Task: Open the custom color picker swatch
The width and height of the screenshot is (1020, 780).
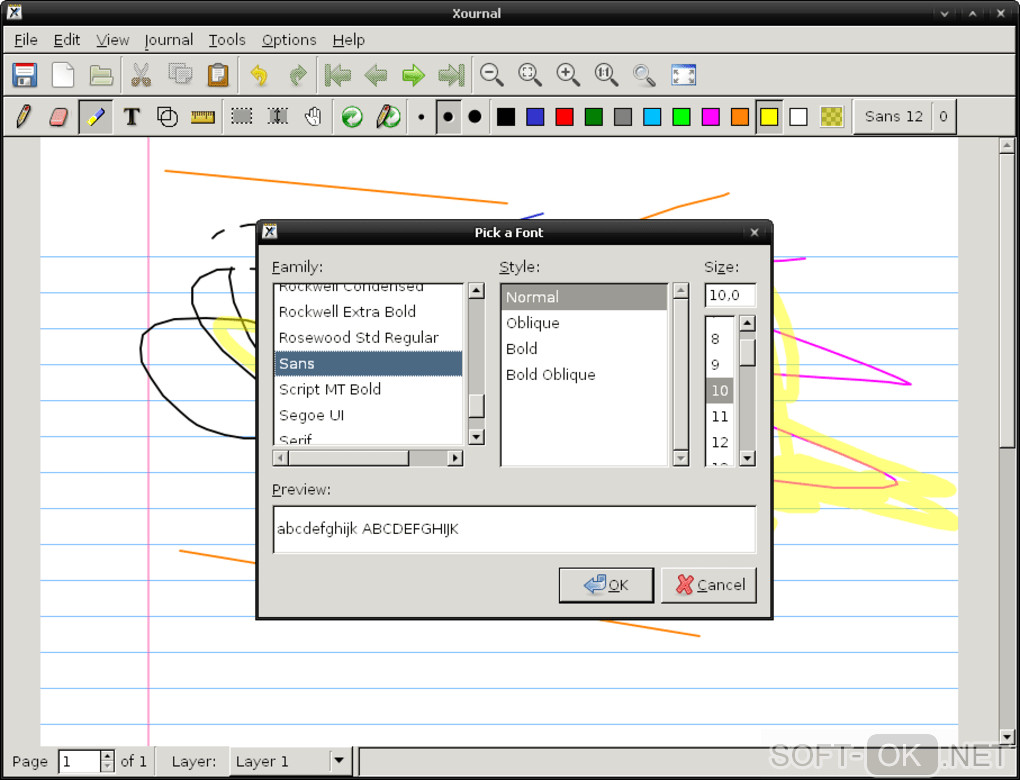Action: (x=831, y=117)
